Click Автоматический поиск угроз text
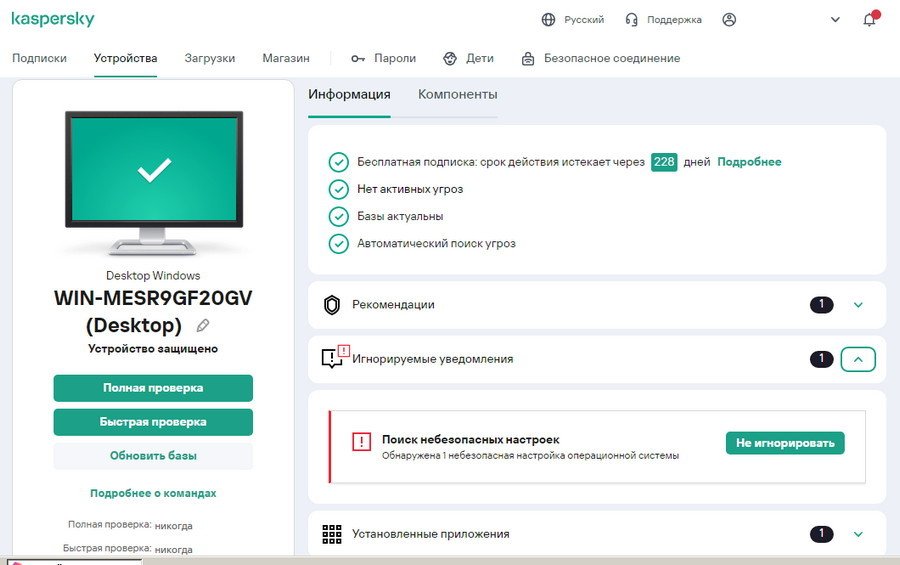 coord(436,243)
